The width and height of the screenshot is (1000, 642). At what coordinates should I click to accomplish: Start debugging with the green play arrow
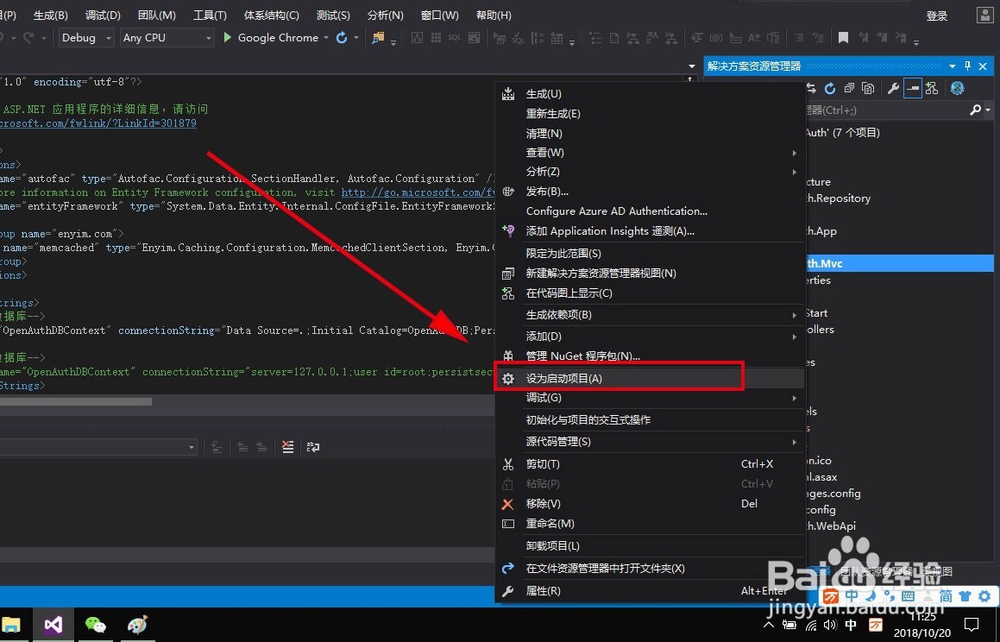[x=228, y=38]
